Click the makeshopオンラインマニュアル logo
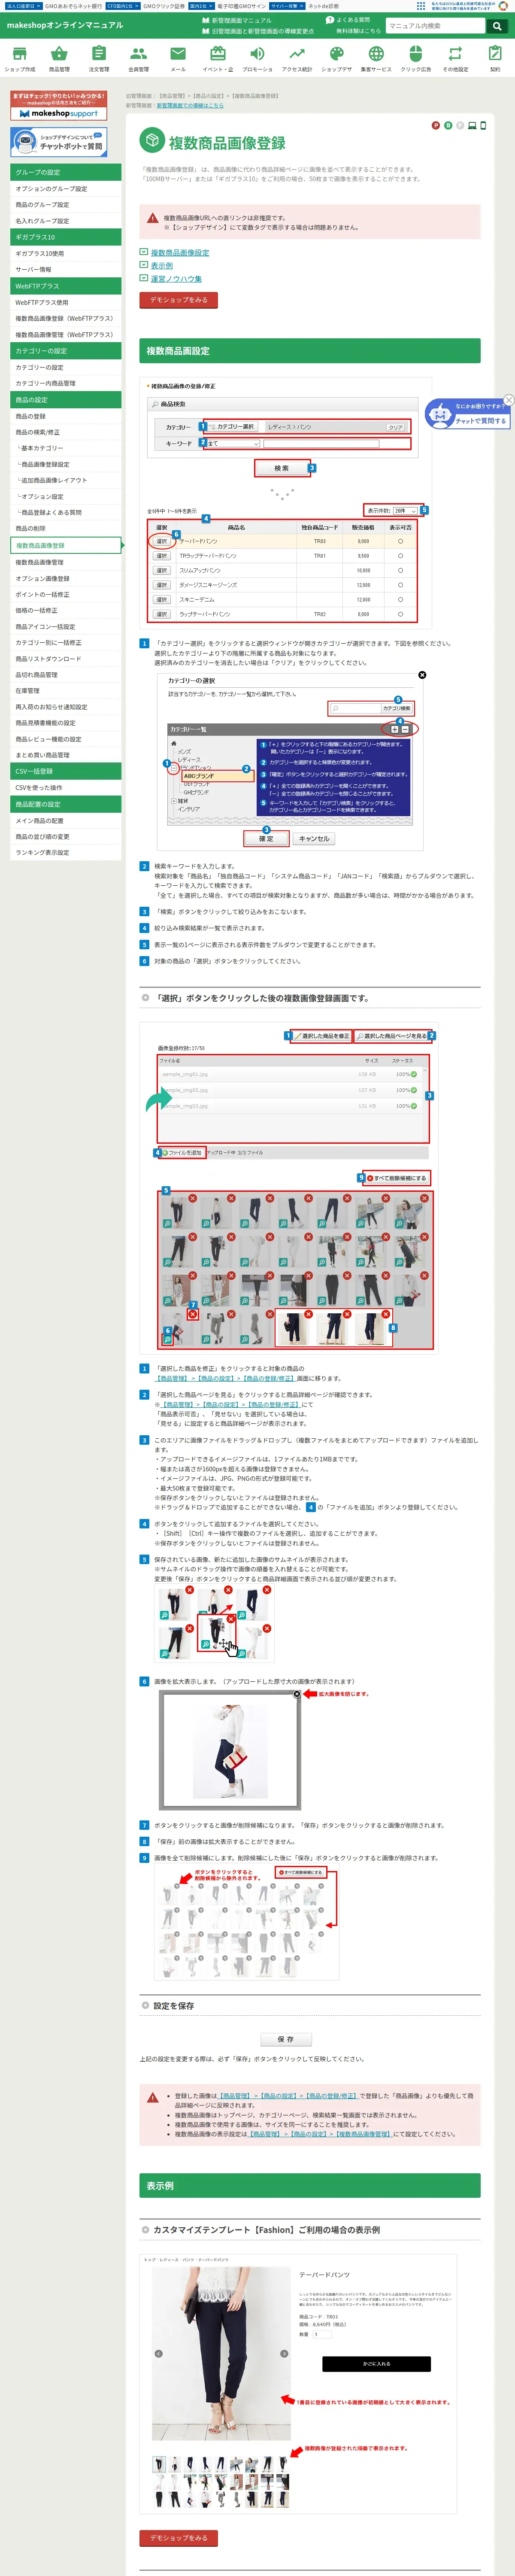515x2576 pixels. click(65, 25)
